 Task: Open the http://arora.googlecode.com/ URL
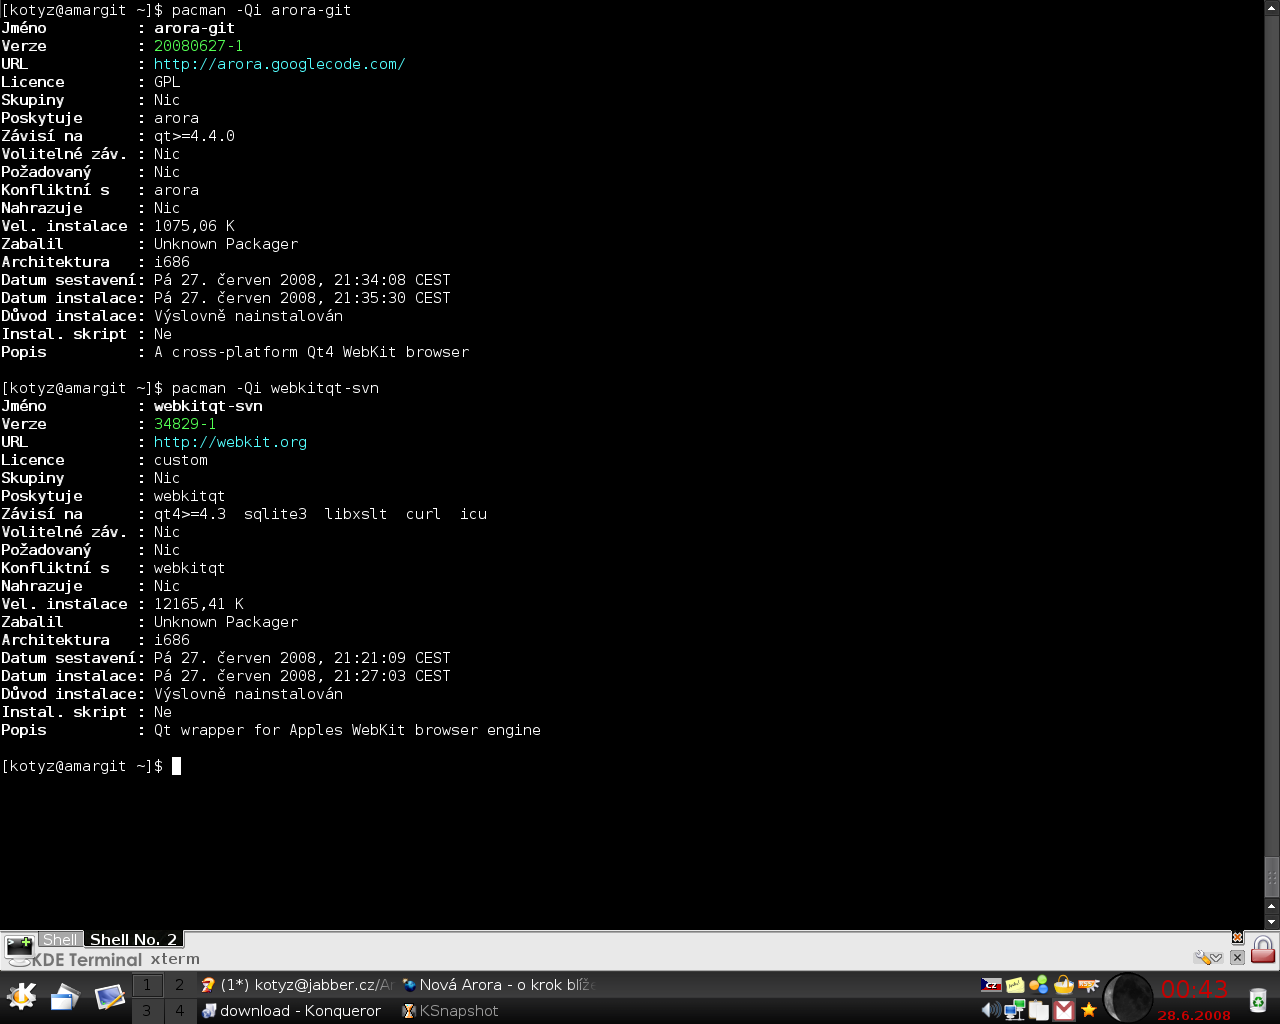click(x=280, y=64)
